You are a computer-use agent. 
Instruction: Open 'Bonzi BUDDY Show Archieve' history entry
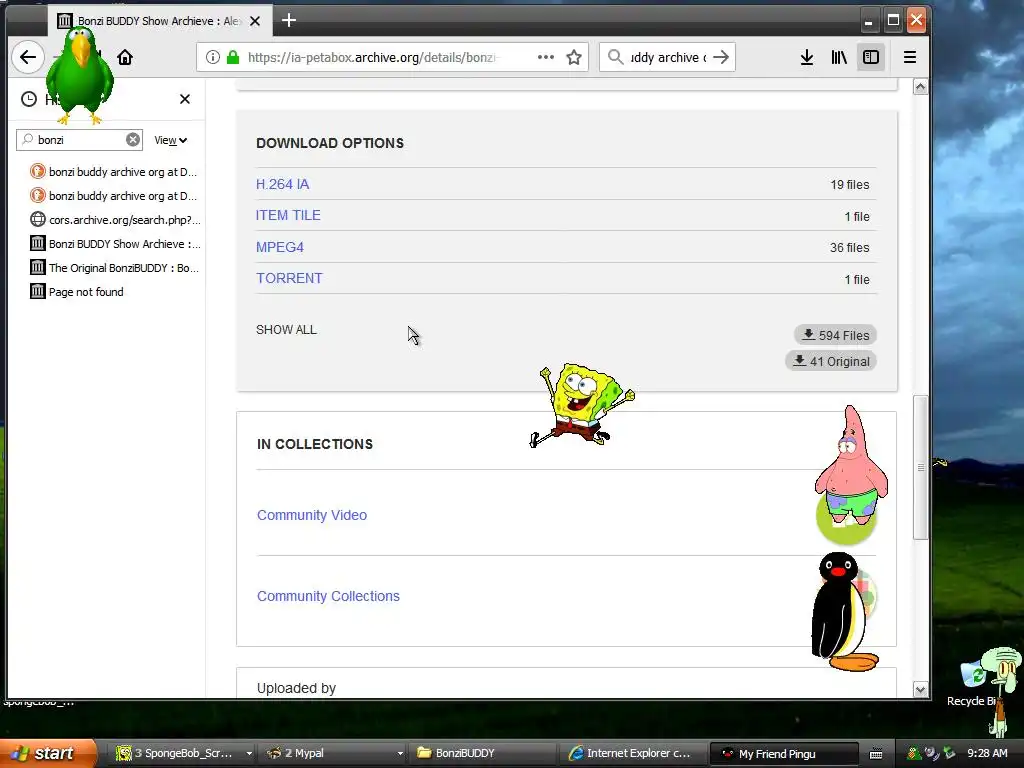pos(115,244)
